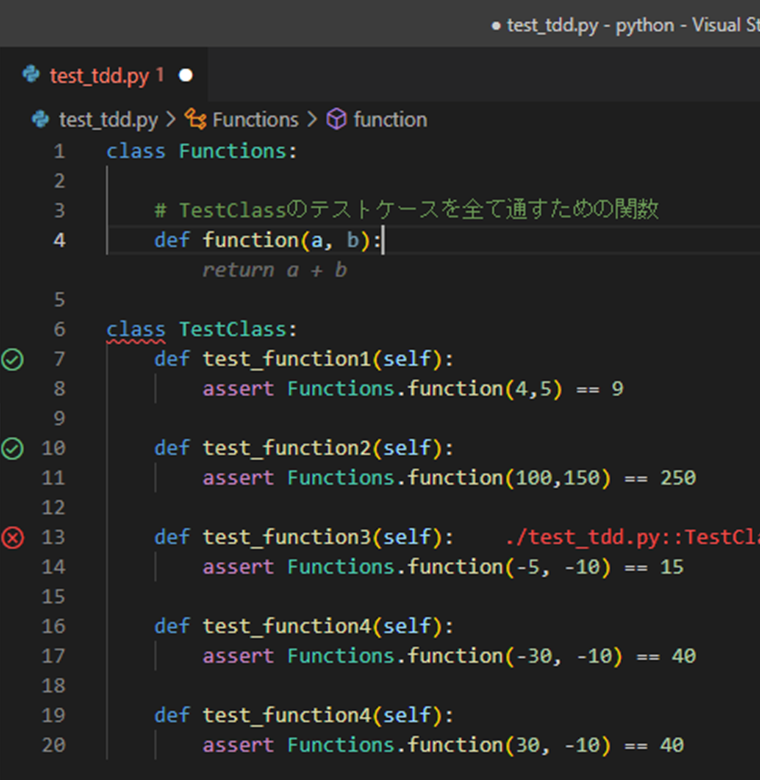The image size is (760, 780).
Task: Click 'TestClass' class name on line 6
Action: coord(233,329)
